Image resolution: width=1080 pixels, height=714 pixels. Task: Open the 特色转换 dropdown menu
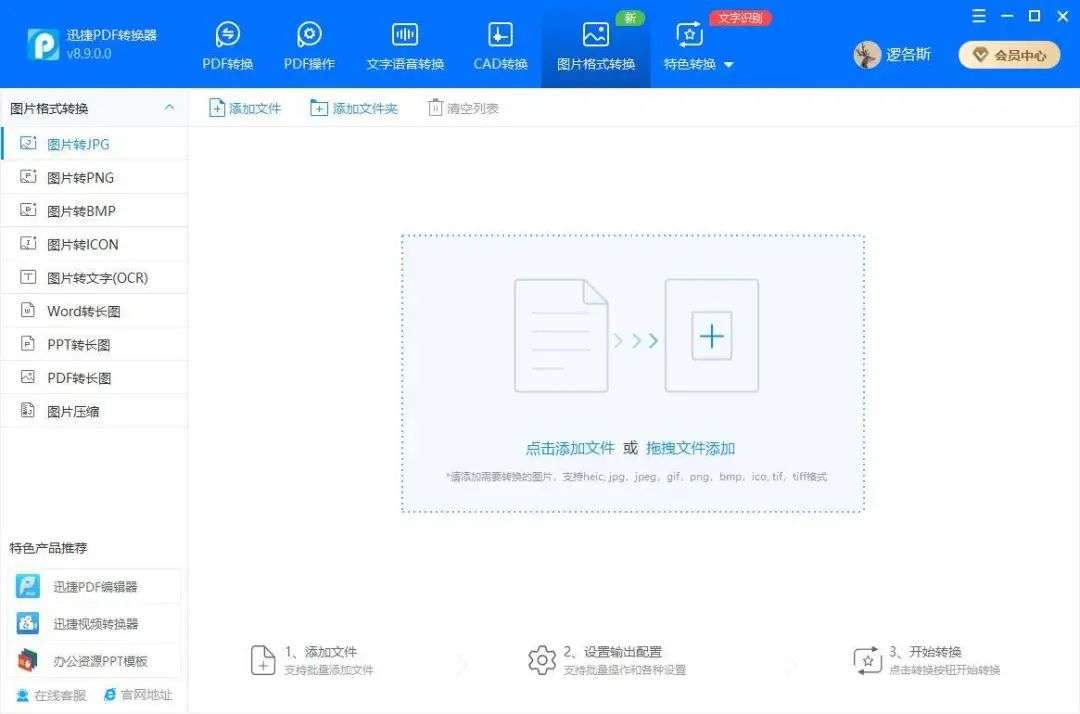tap(698, 45)
